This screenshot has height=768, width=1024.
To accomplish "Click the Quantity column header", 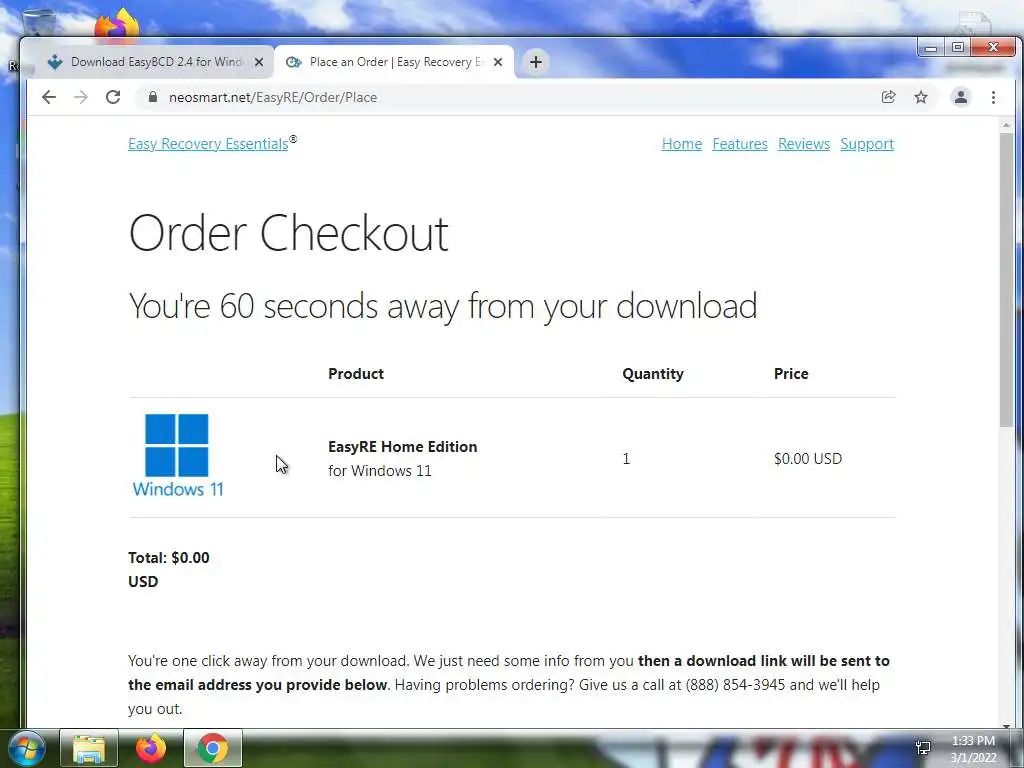I will [x=653, y=374].
